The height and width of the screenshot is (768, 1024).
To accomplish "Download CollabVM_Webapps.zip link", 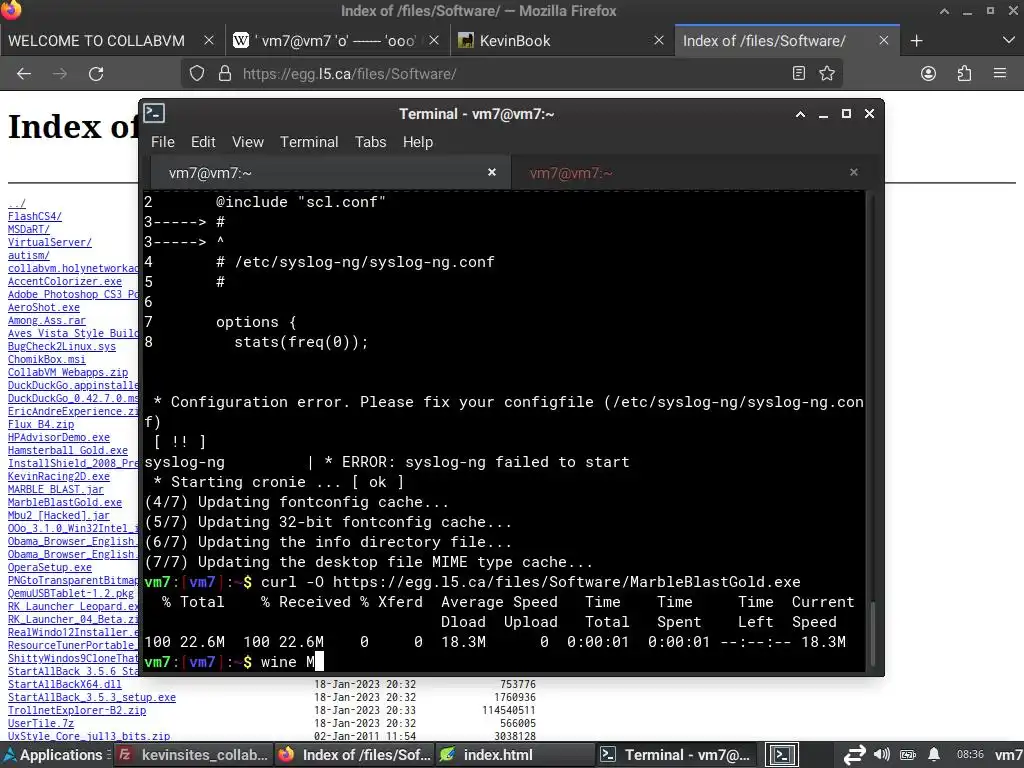I will pos(68,372).
